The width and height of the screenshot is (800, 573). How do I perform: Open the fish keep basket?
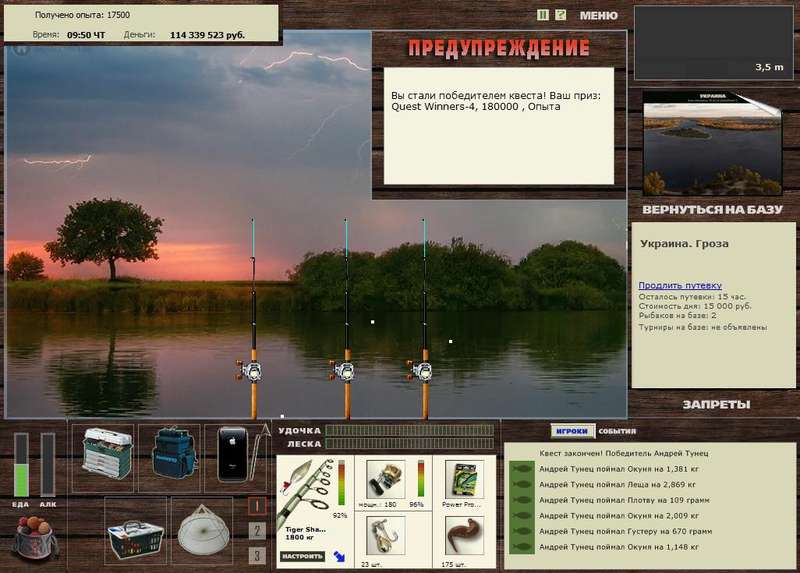pos(135,538)
